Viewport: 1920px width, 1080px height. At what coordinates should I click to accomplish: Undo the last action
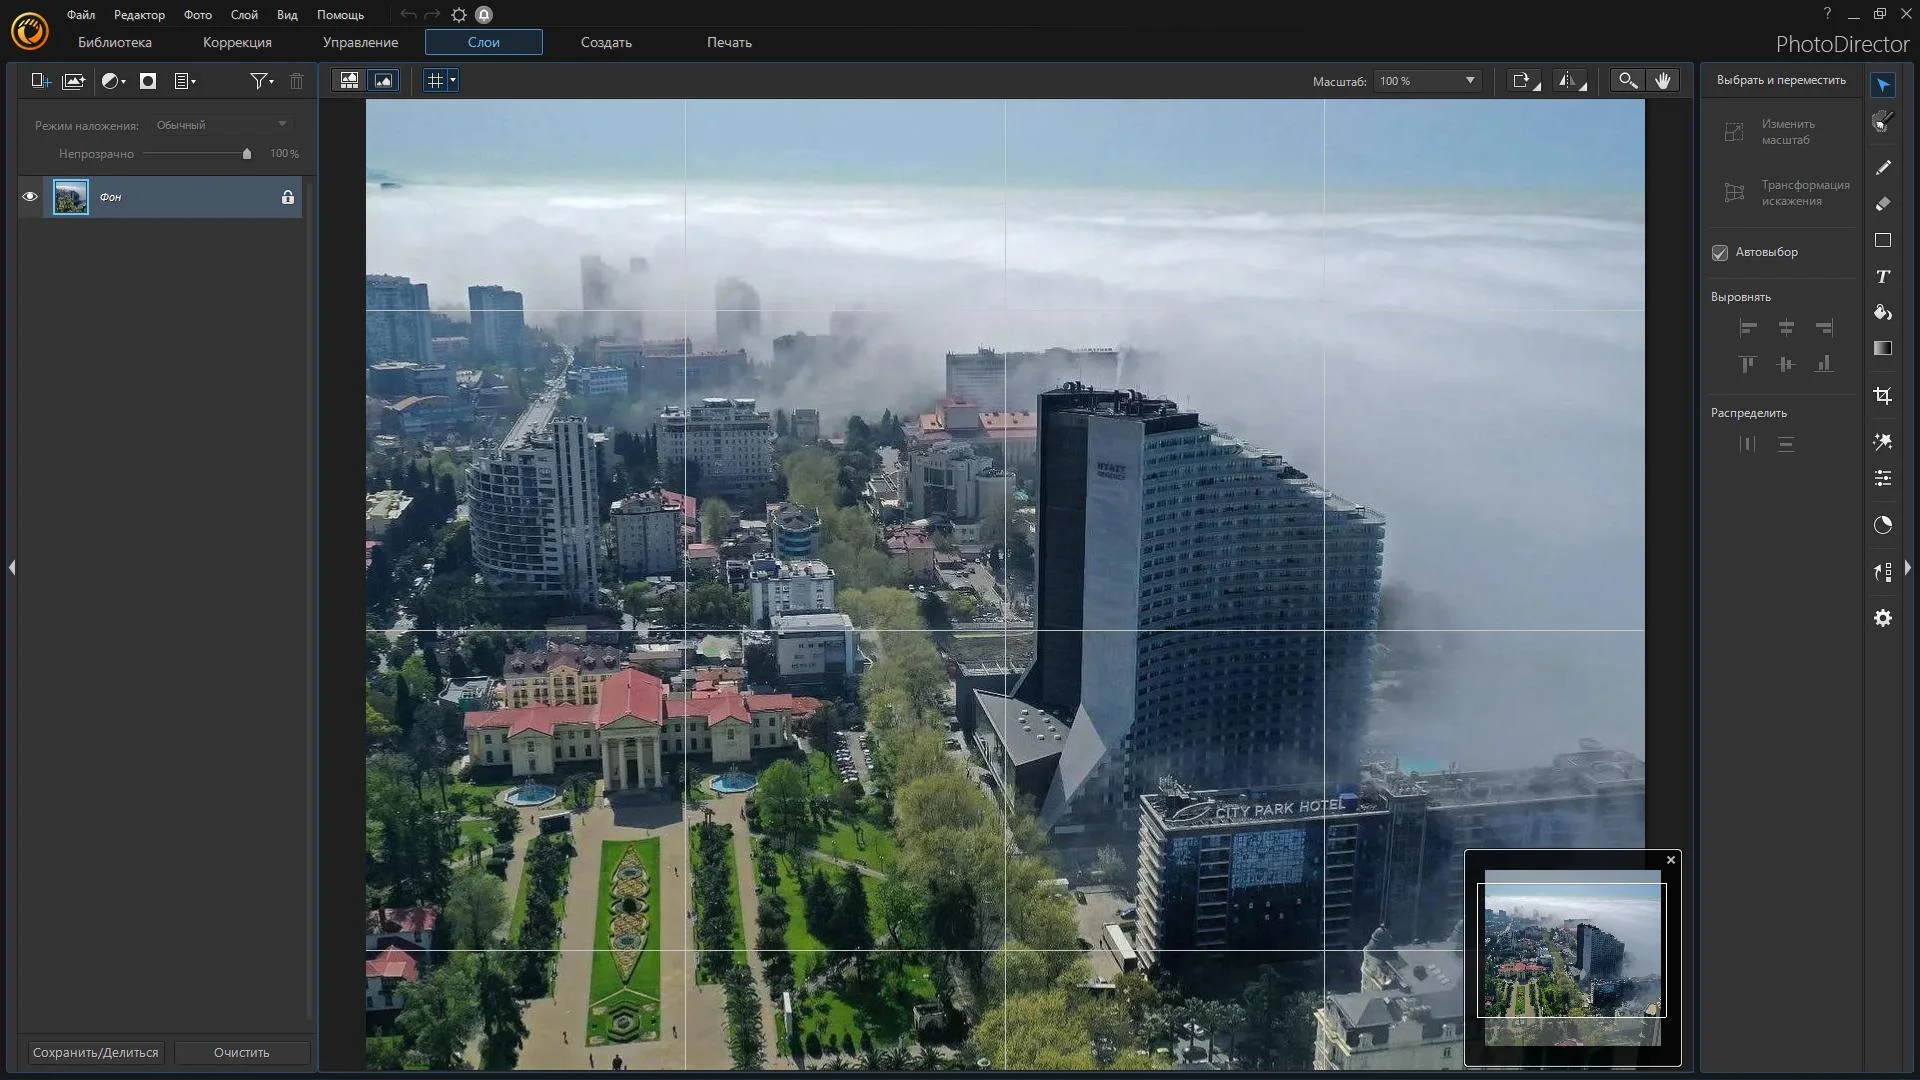tap(408, 15)
